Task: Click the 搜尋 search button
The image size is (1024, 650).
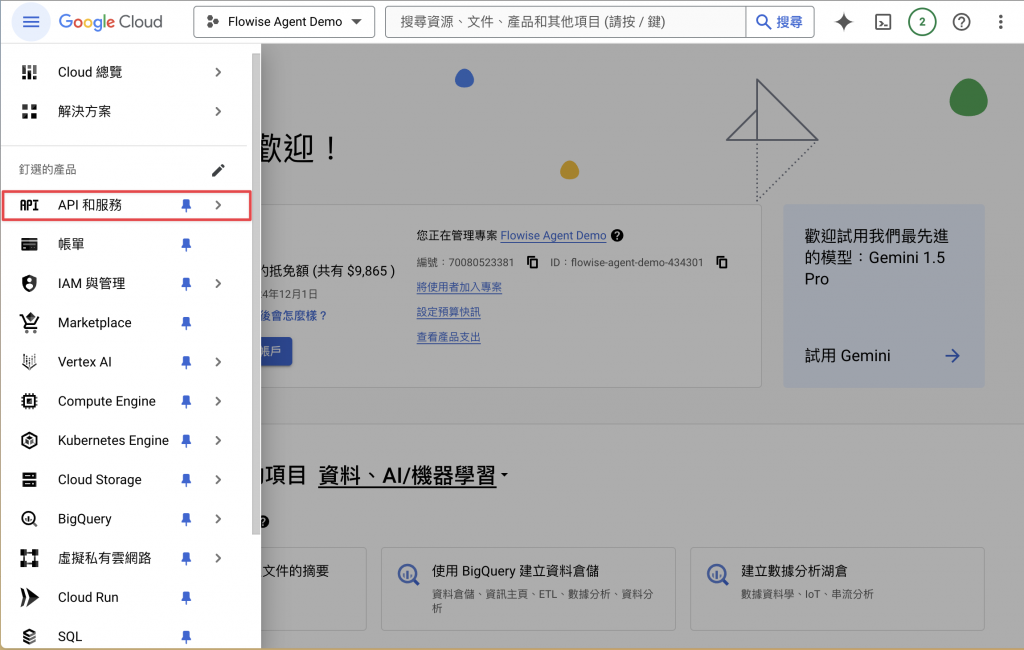Action: (780, 22)
